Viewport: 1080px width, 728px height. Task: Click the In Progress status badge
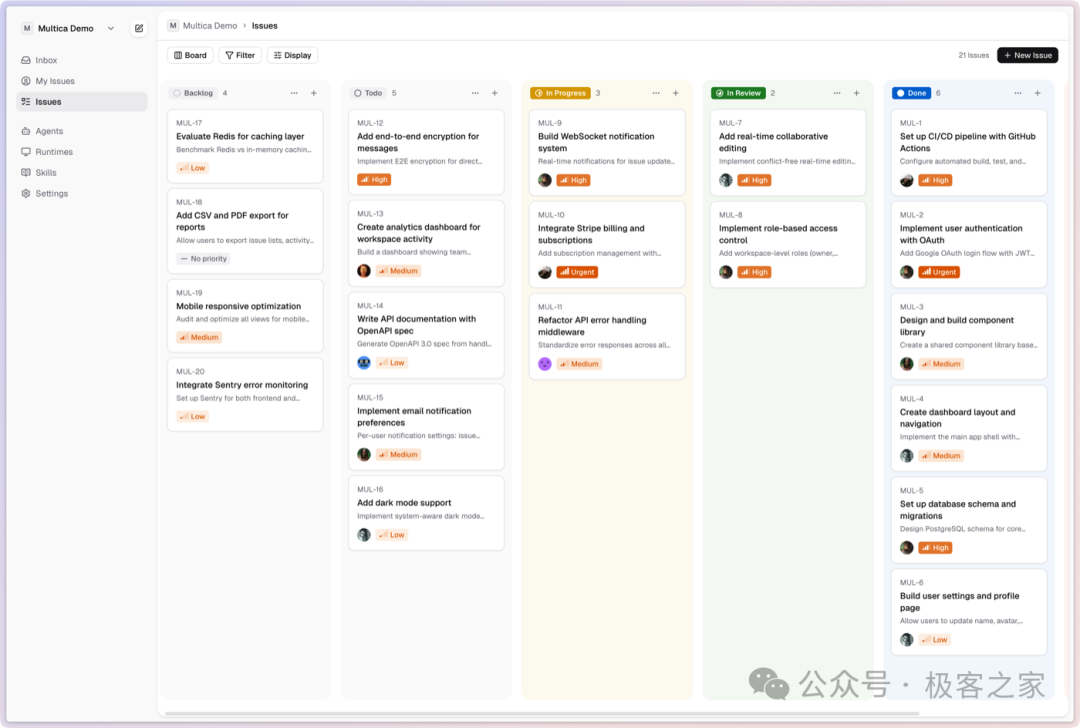(561, 93)
